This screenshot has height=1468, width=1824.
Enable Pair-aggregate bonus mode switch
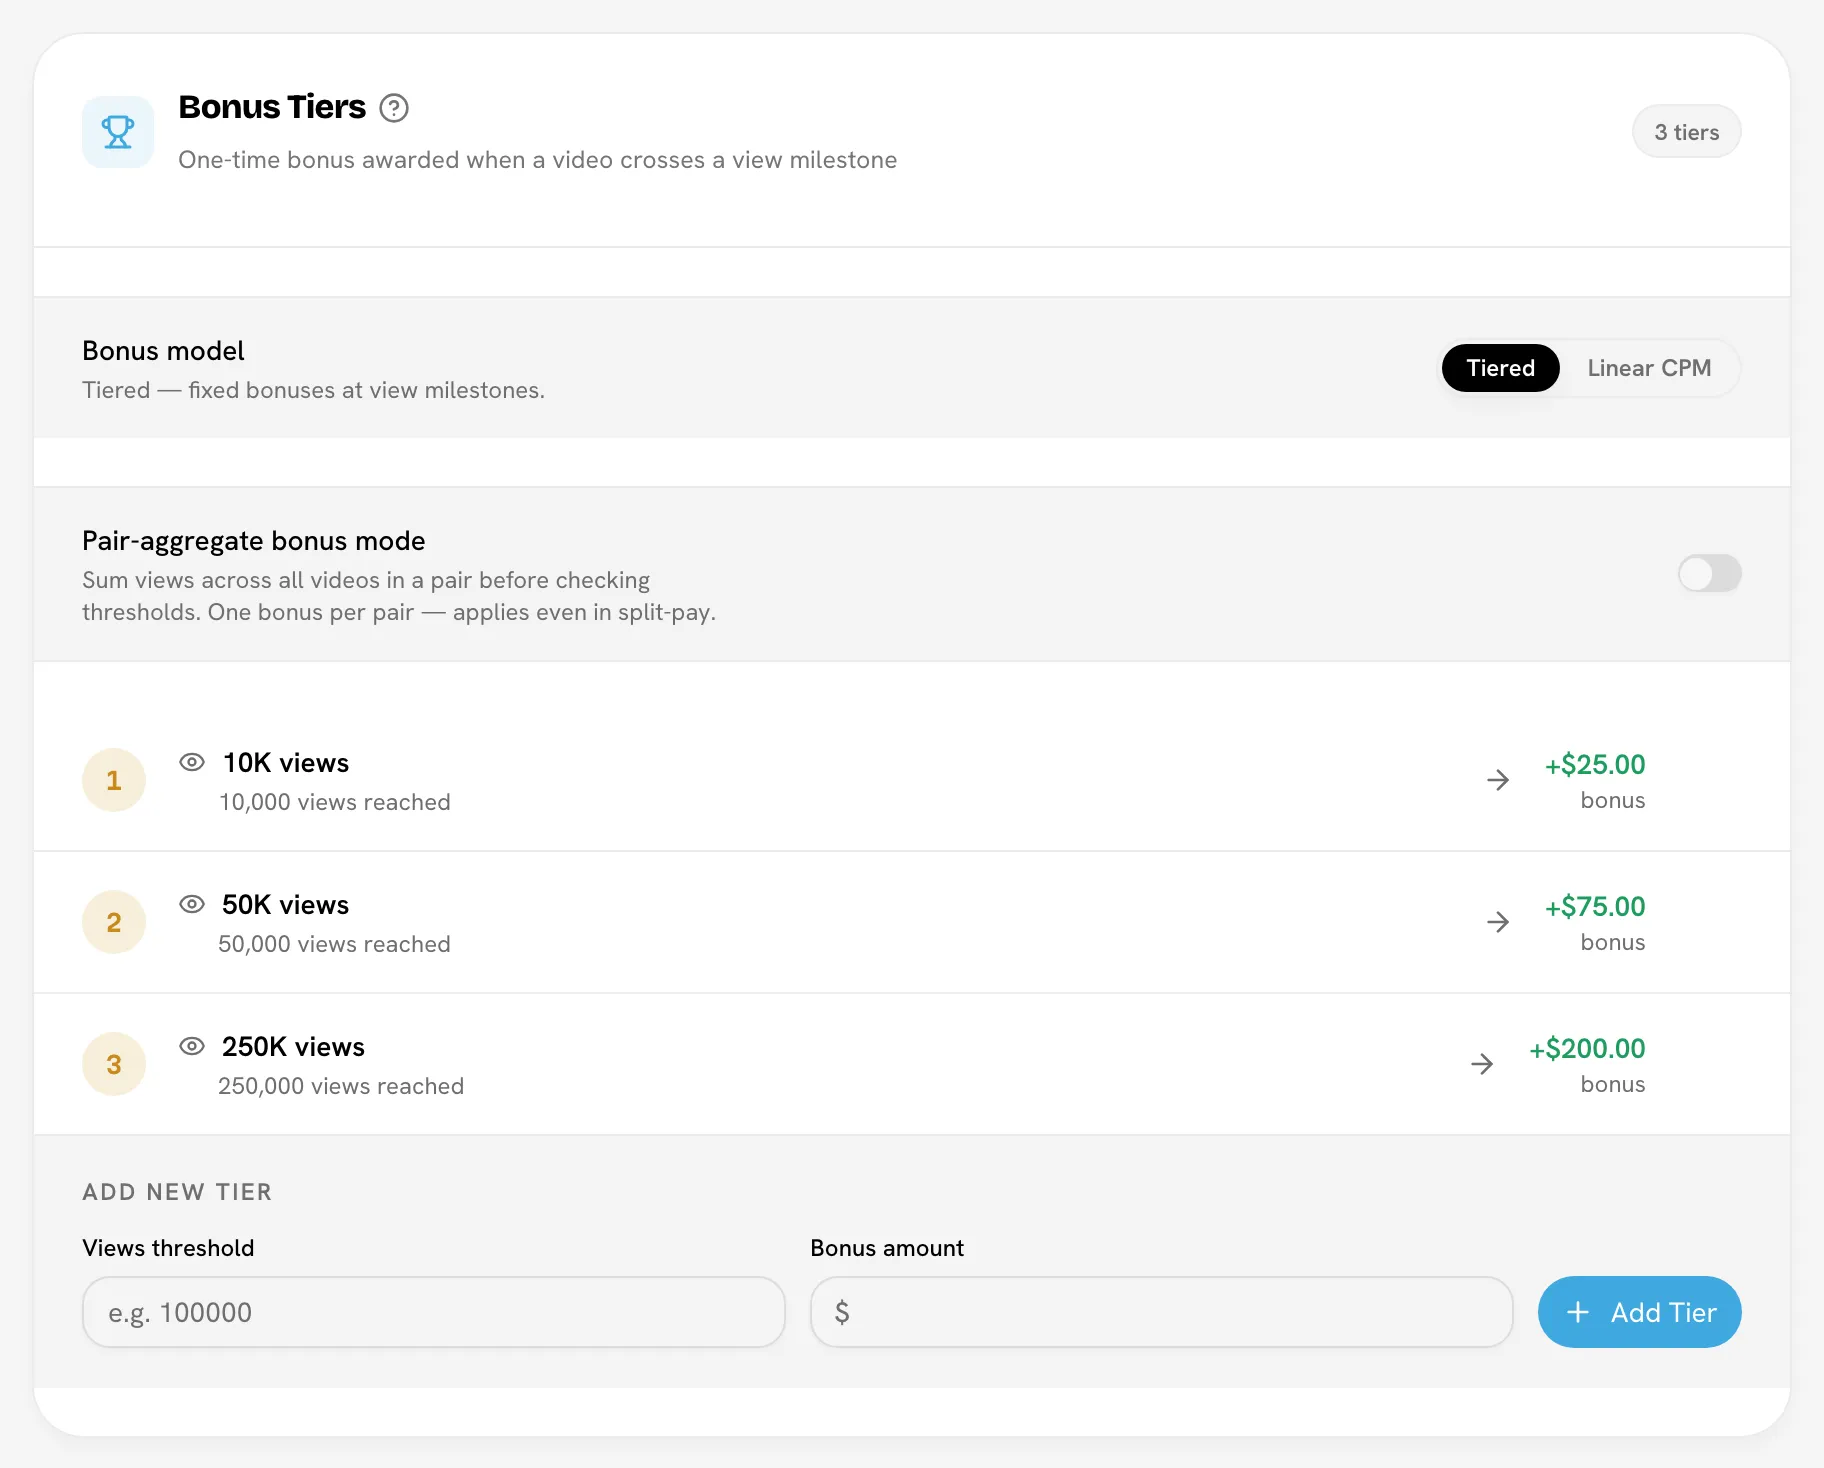pyautogui.click(x=1710, y=574)
